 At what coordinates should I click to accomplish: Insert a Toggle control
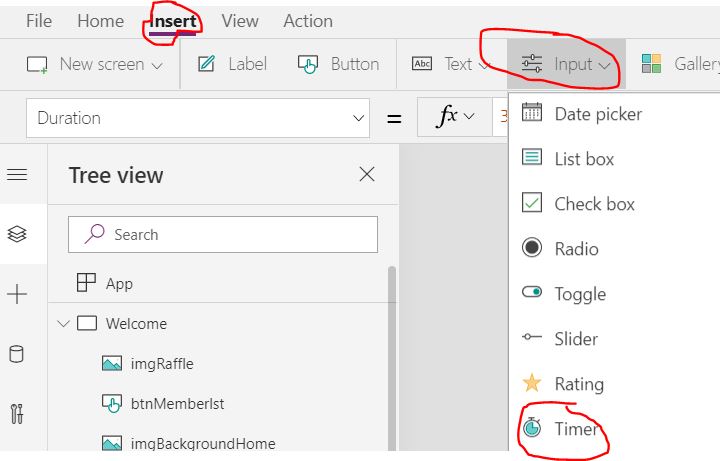pyautogui.click(x=579, y=294)
